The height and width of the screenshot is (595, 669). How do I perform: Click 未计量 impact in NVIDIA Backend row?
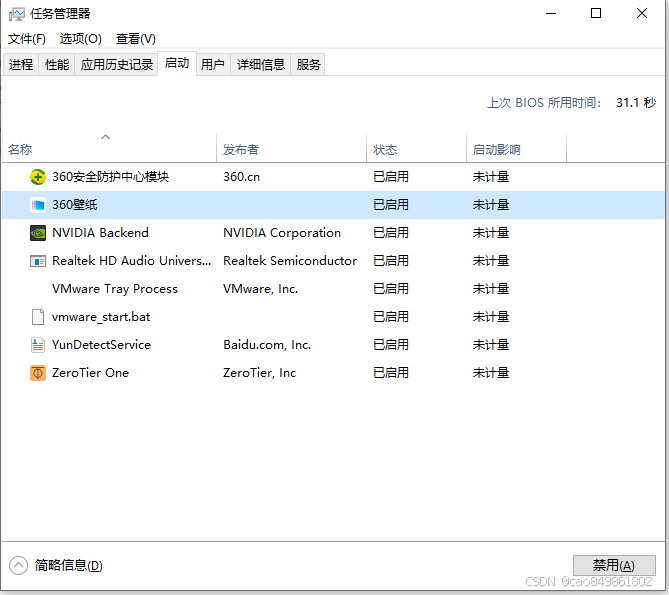pos(491,233)
